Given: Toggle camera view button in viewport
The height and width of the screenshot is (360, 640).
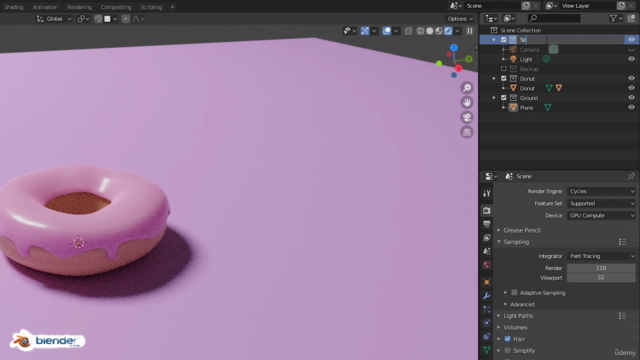Looking at the screenshot, I should 467,118.
